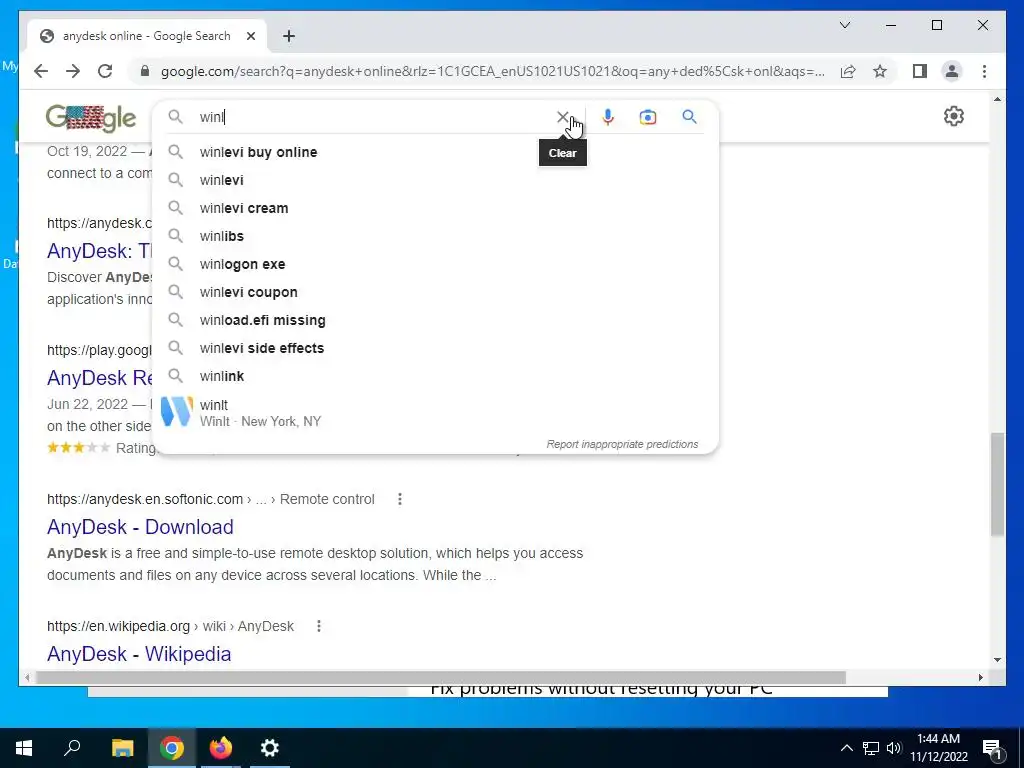Viewport: 1024px width, 768px height.
Task: Open Windows Start menu
Action: pos(24,748)
